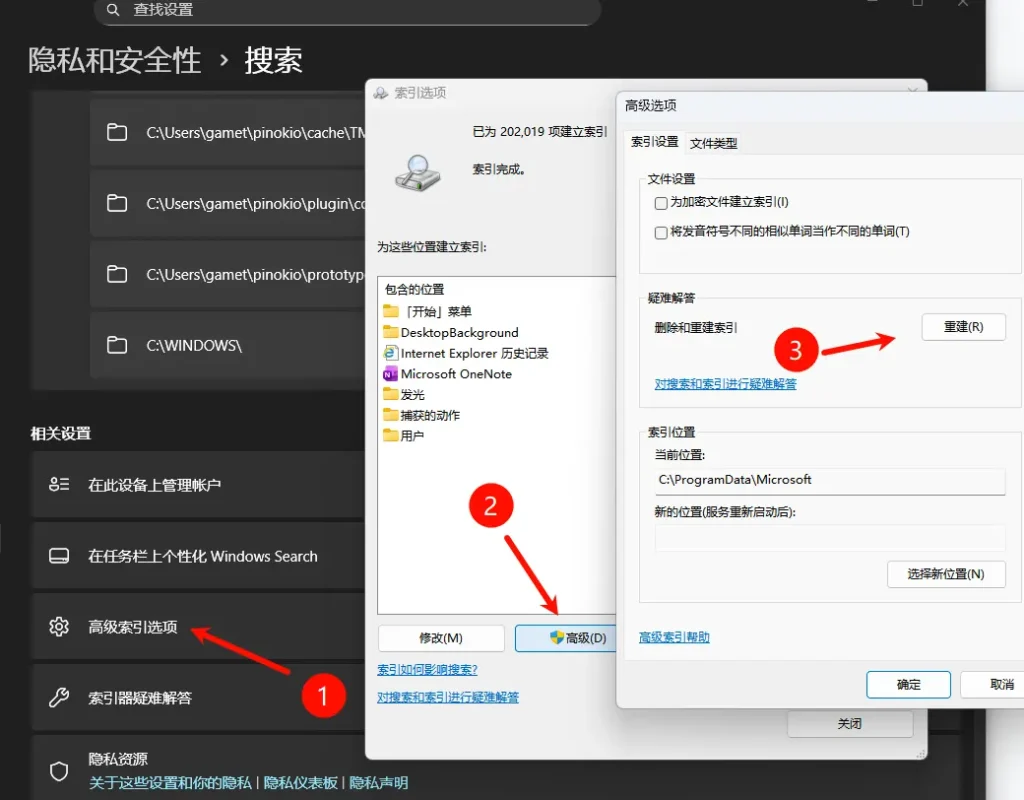Image resolution: width=1024 pixels, height=800 pixels.
Task: 选择包含位置中的“用户”文件夹
Action: tap(411, 436)
